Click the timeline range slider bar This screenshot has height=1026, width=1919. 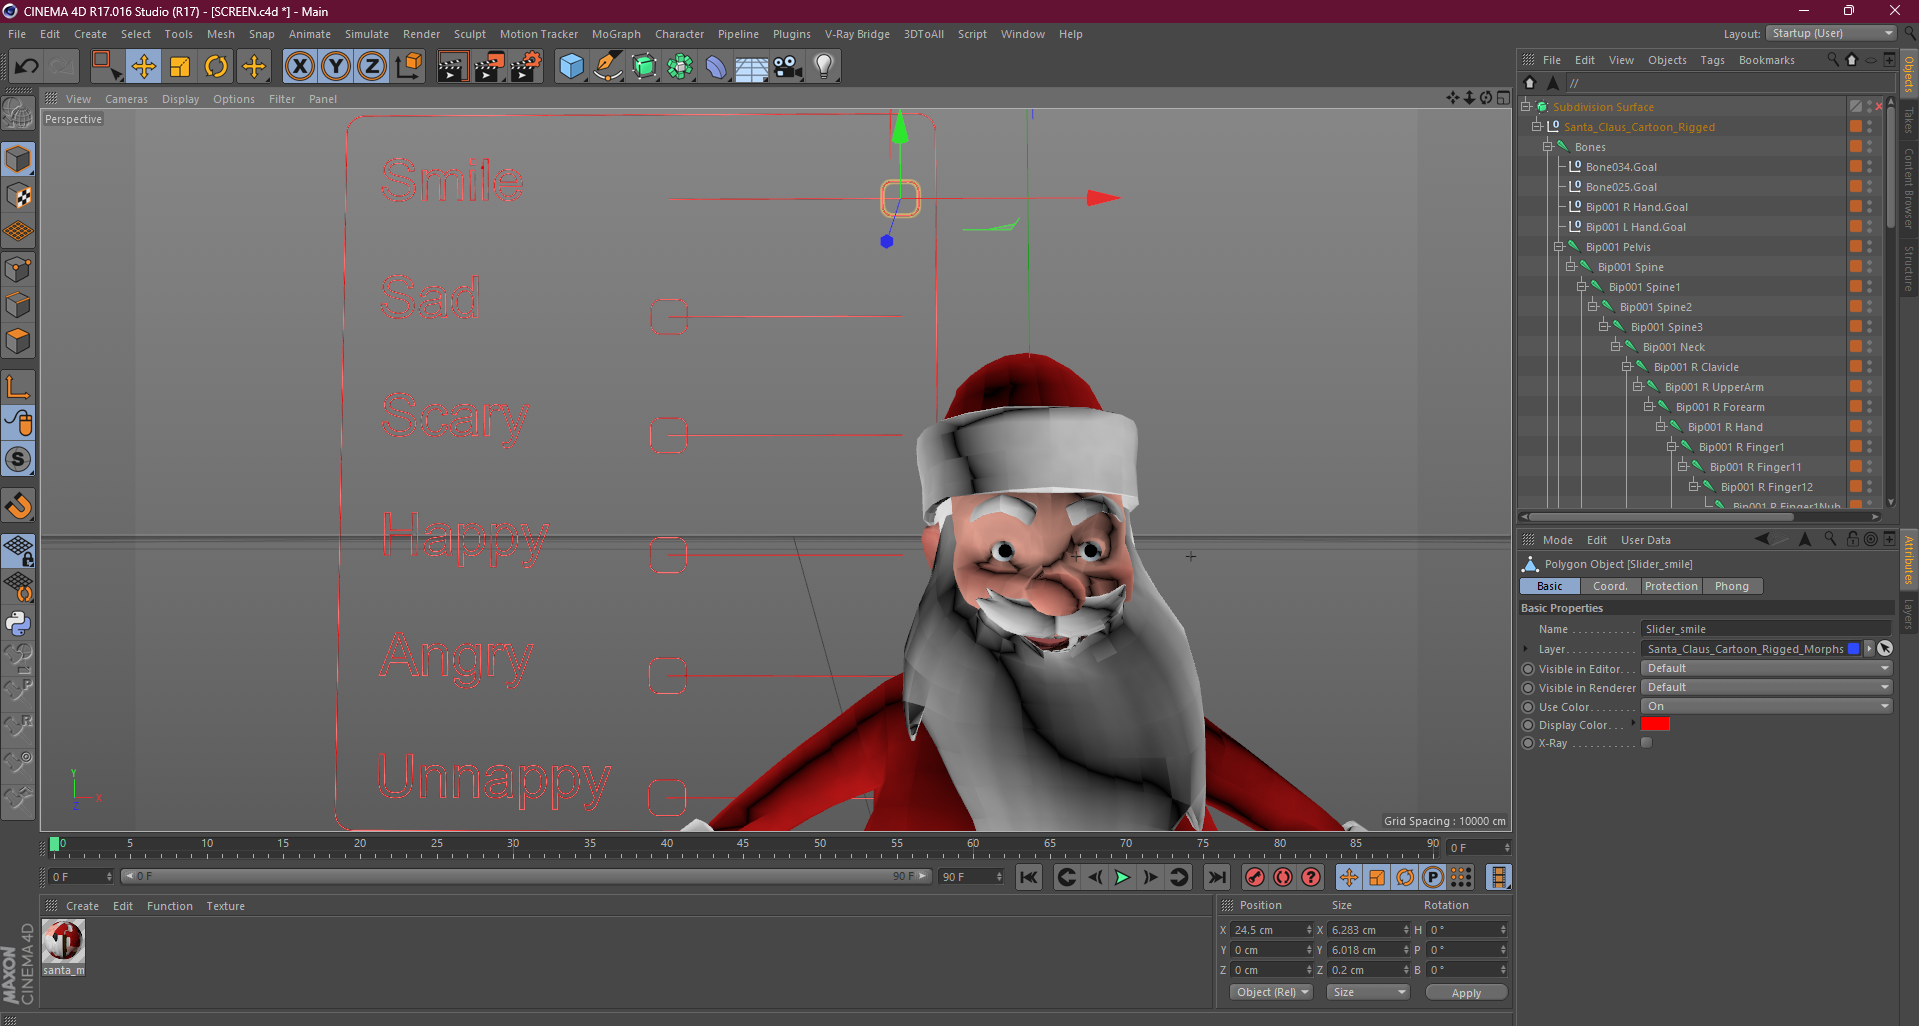[x=526, y=876]
